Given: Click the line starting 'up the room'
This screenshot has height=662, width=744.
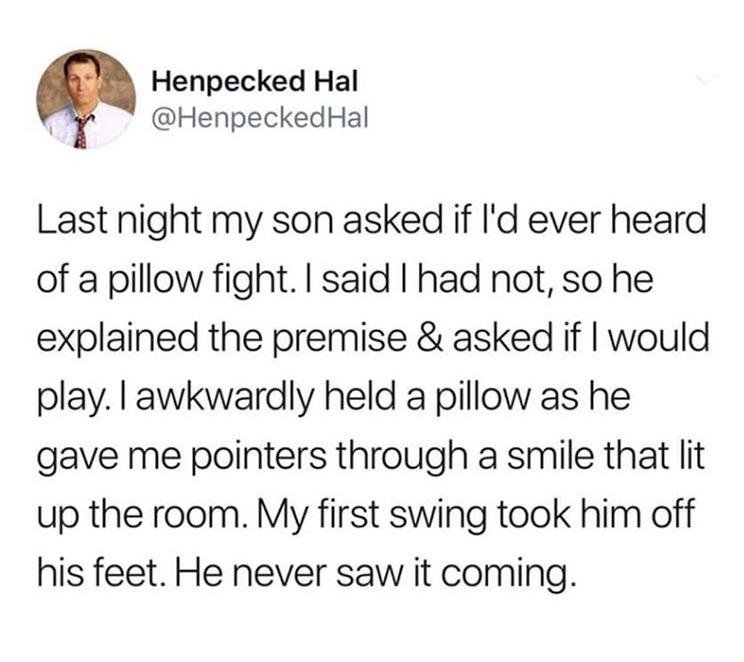Looking at the screenshot, I should pos(365,515).
